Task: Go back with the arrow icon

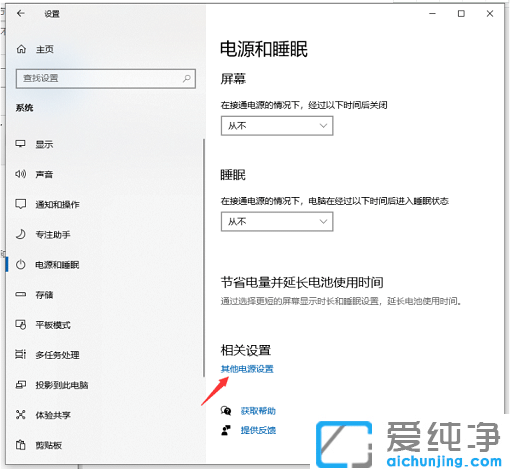Action: (21, 13)
